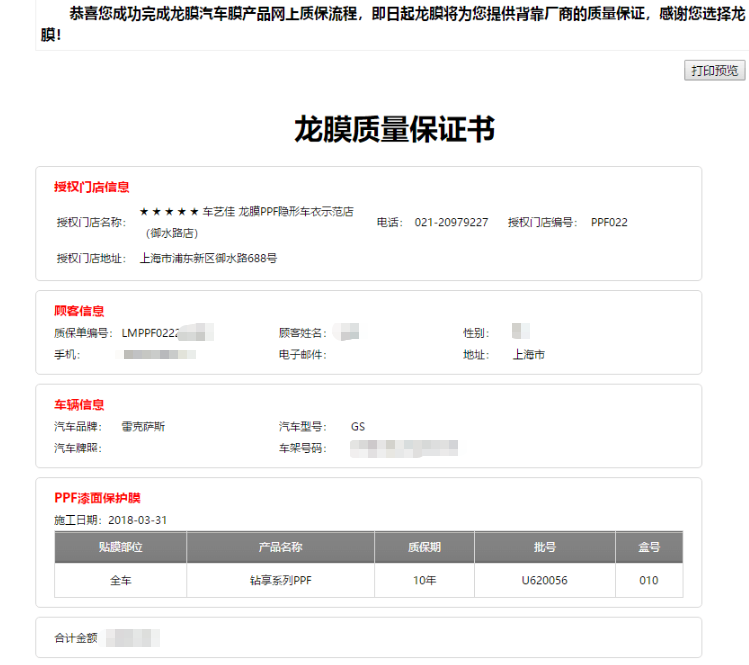Click the 授权门店信息 section heading

92,187
